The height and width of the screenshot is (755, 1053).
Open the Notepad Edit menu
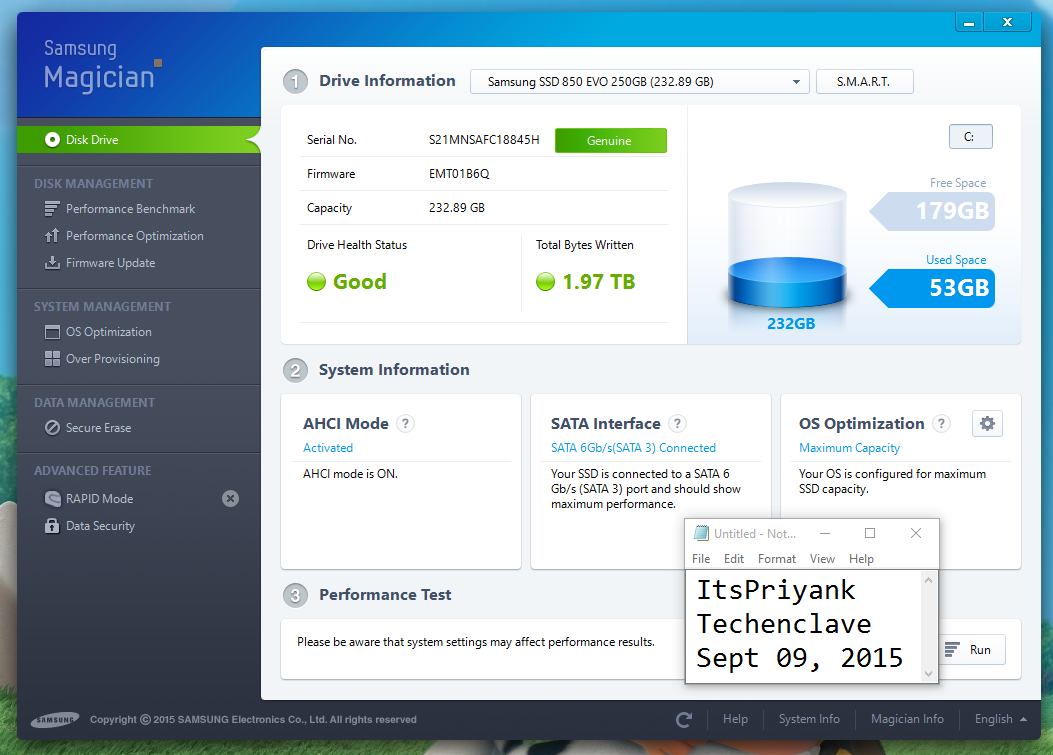pos(733,559)
